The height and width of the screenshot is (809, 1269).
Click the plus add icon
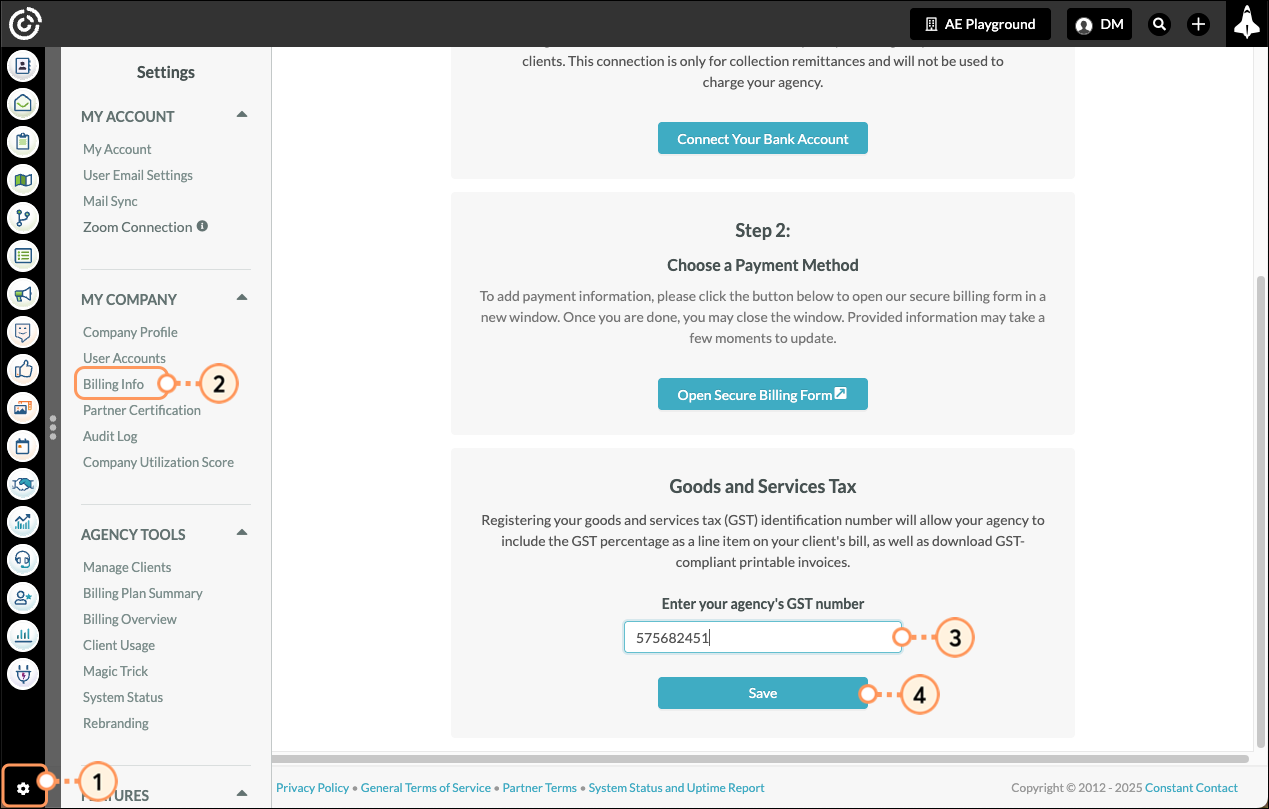tap(1198, 24)
